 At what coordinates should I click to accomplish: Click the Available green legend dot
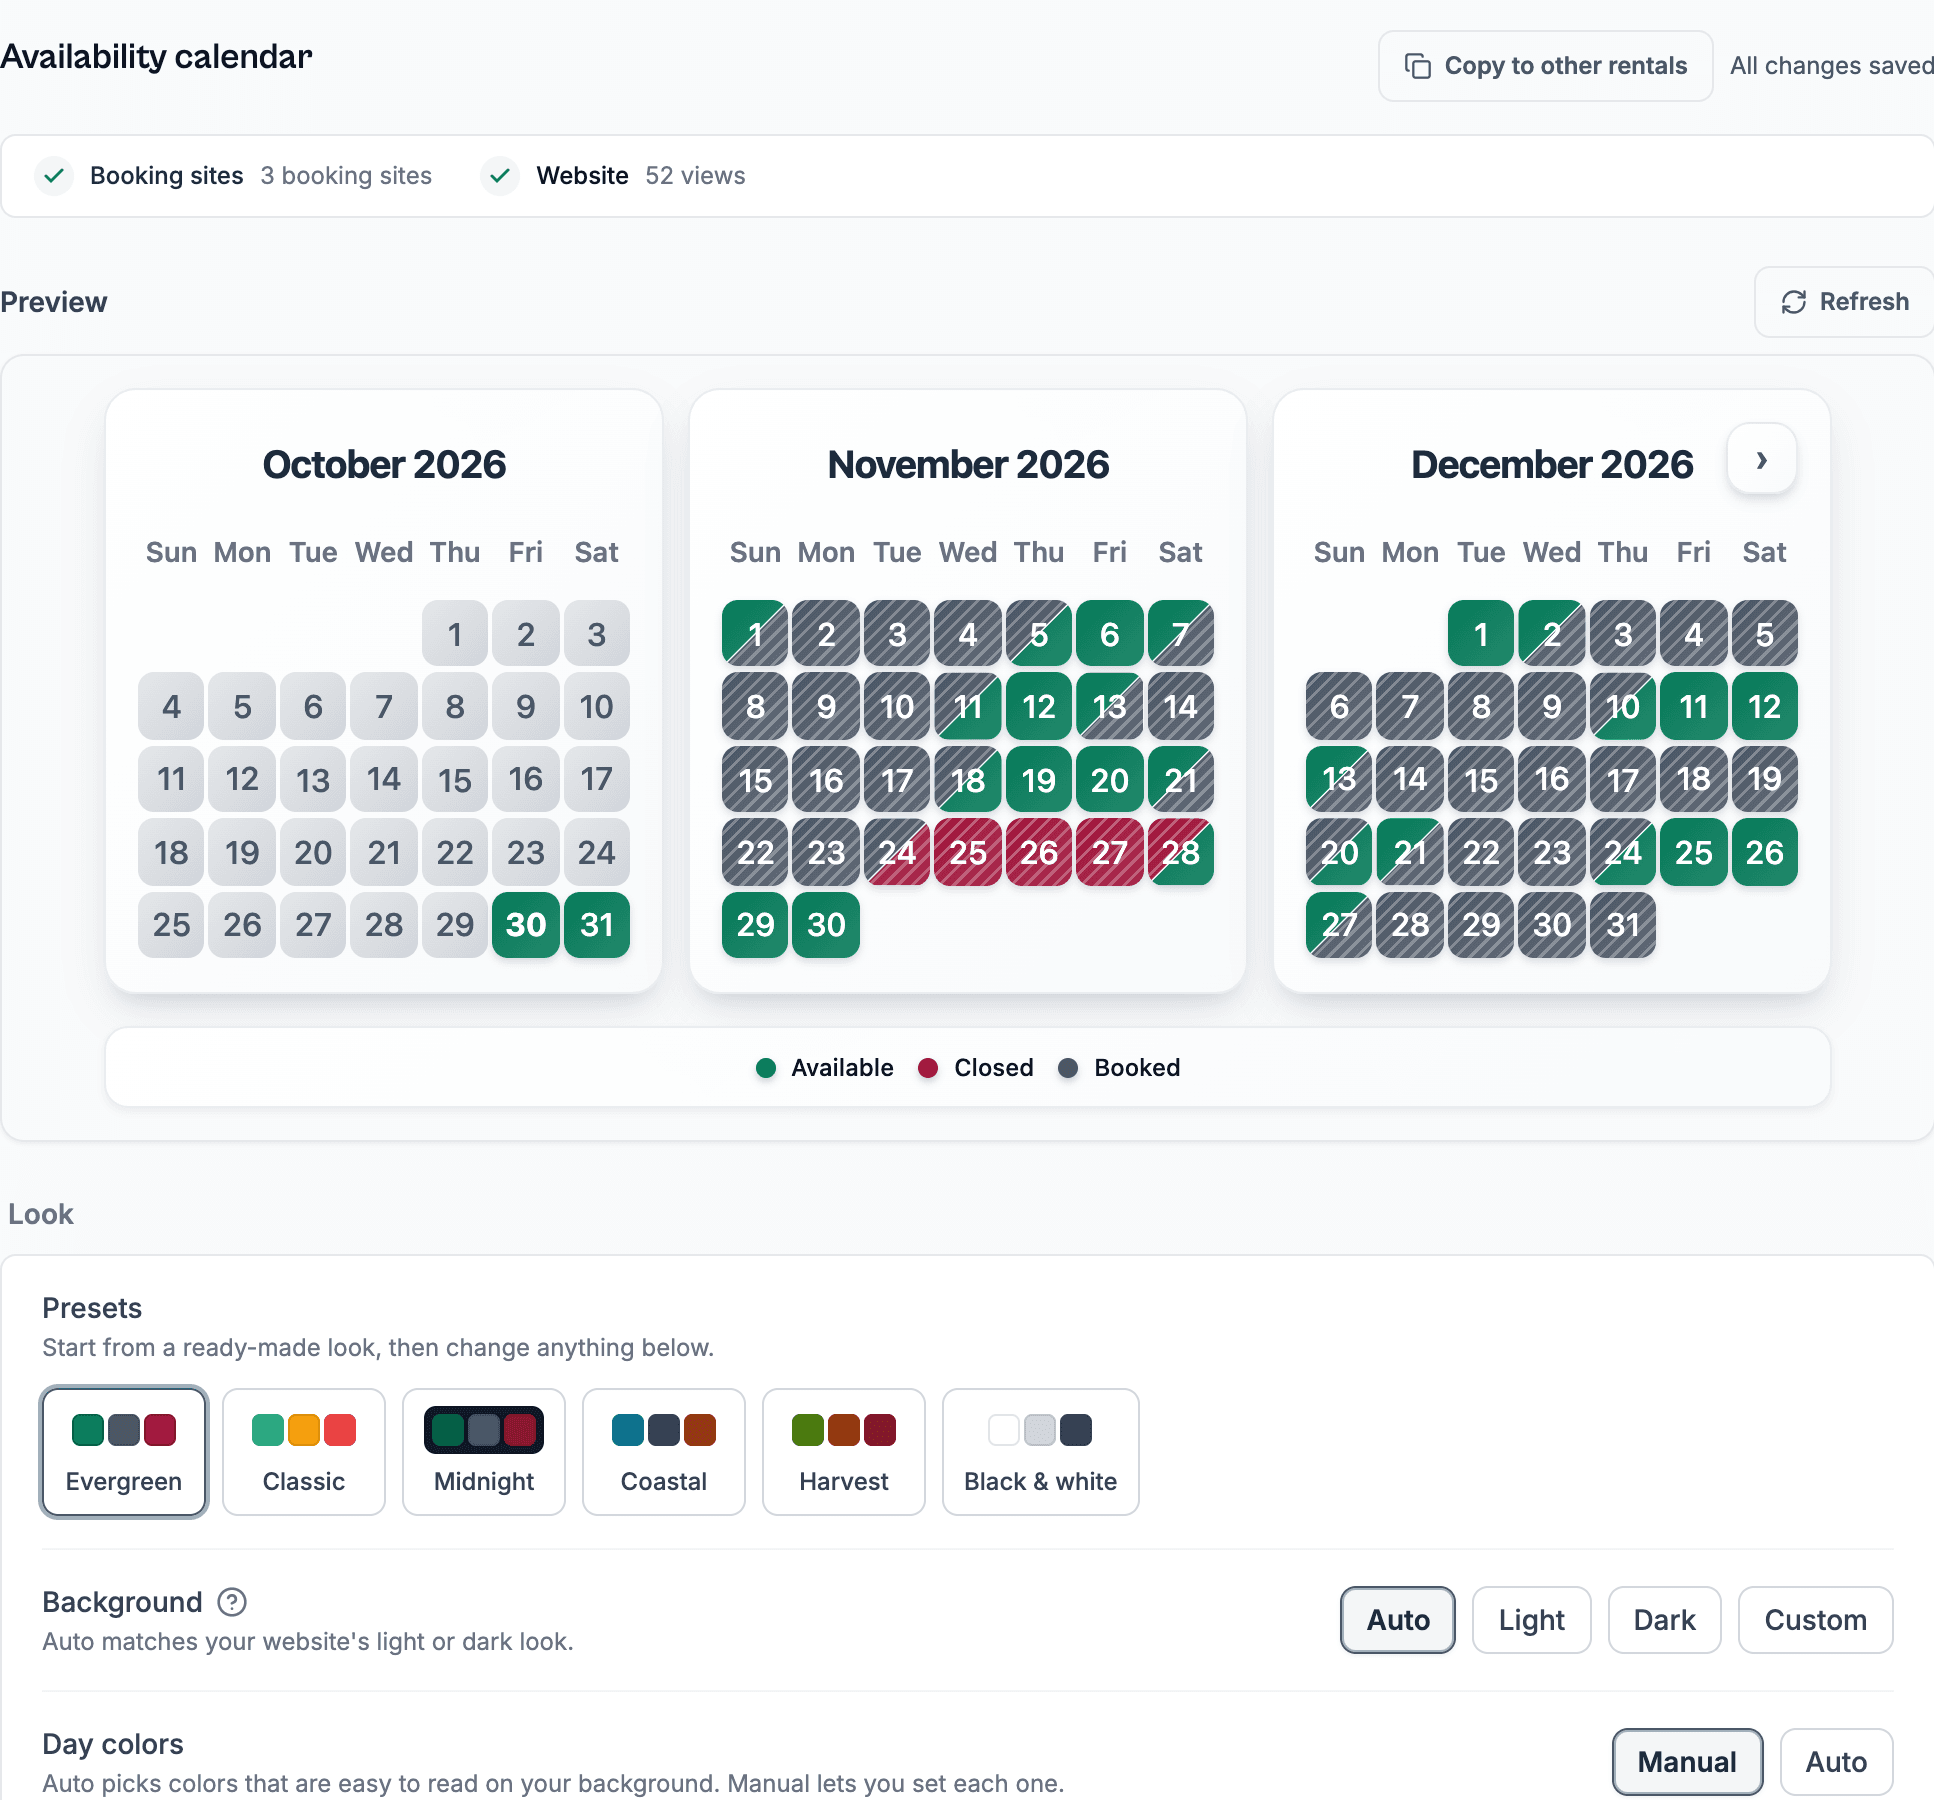coord(766,1068)
